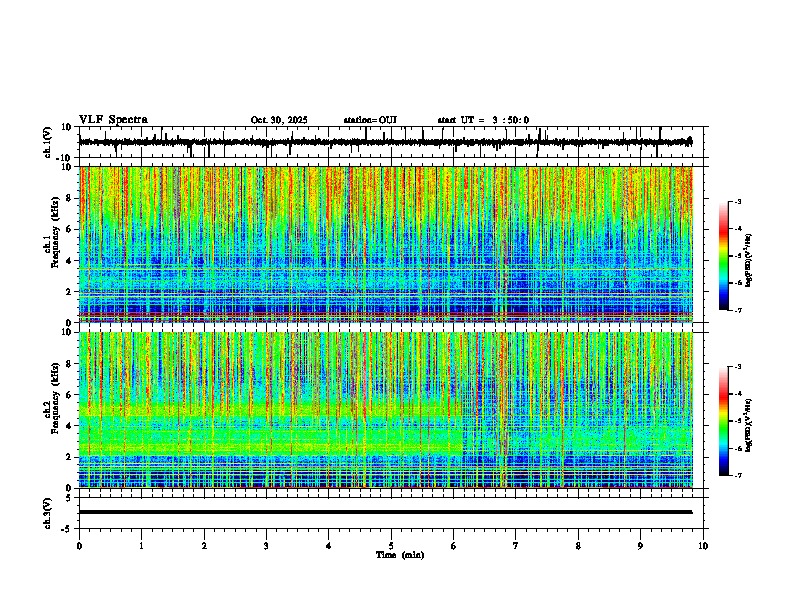This screenshot has height=612, width=792.
Task: Click the time axis tick label "1"
Action: tap(141, 546)
